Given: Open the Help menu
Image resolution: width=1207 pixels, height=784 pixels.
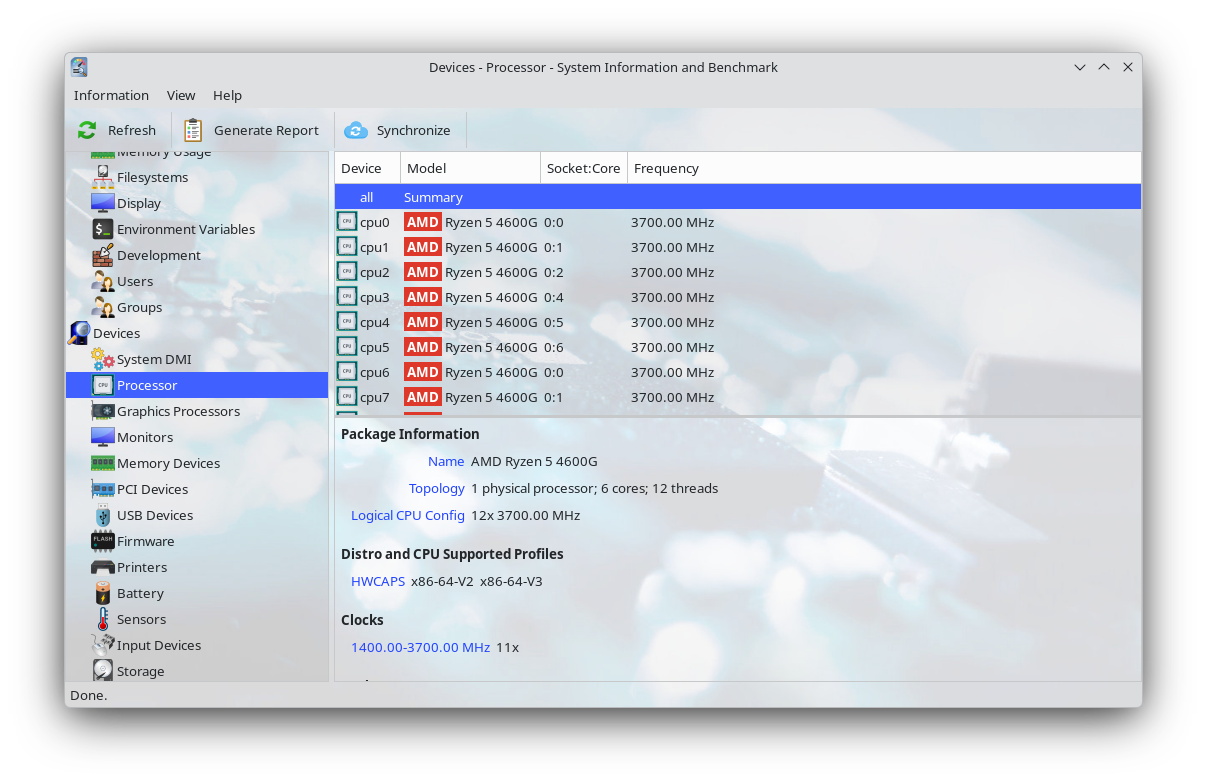Looking at the screenshot, I should point(227,95).
